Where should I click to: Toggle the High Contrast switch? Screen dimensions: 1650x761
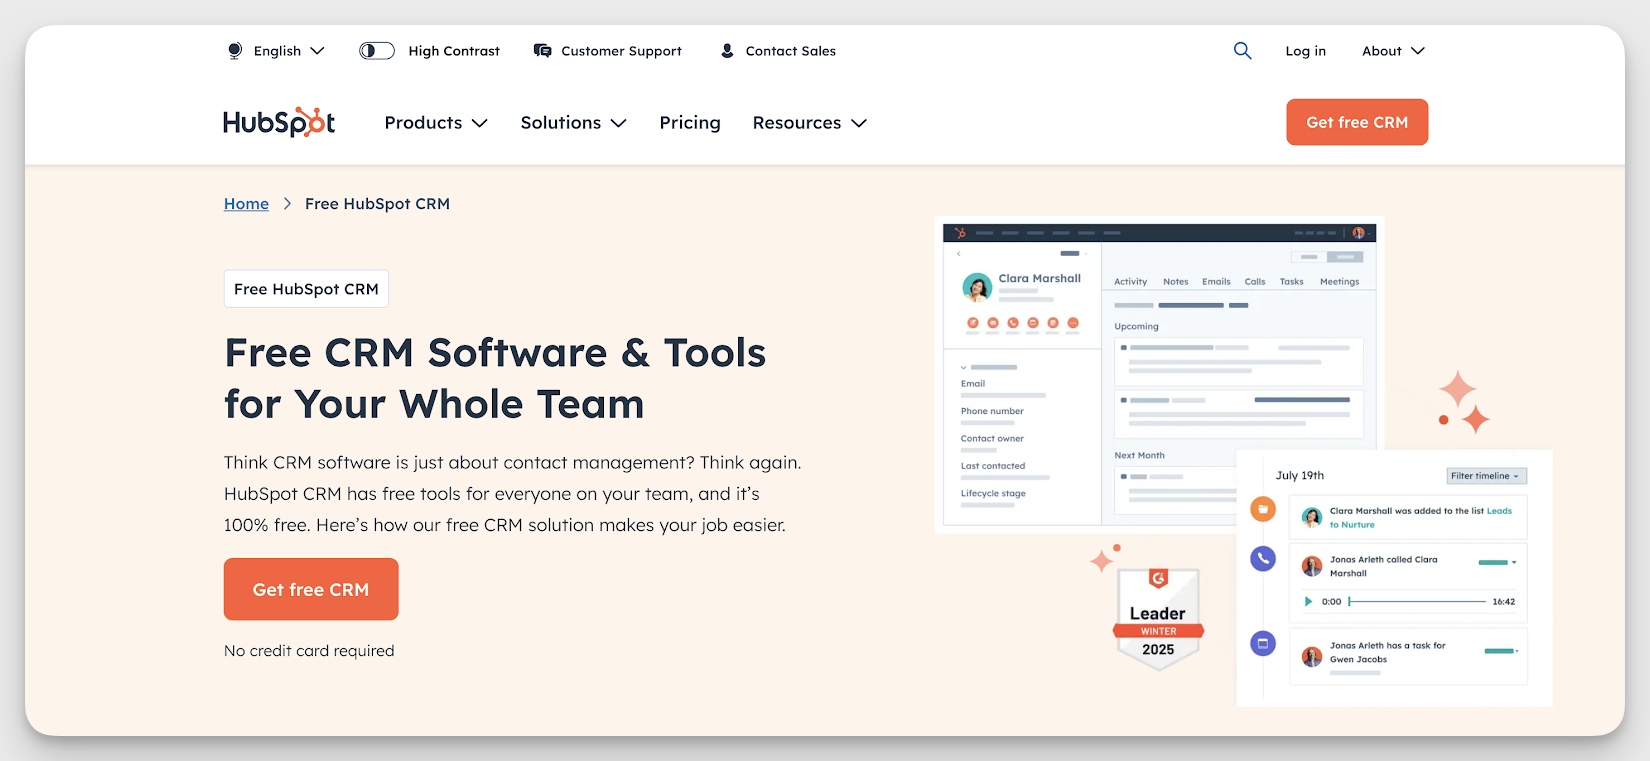pos(377,51)
